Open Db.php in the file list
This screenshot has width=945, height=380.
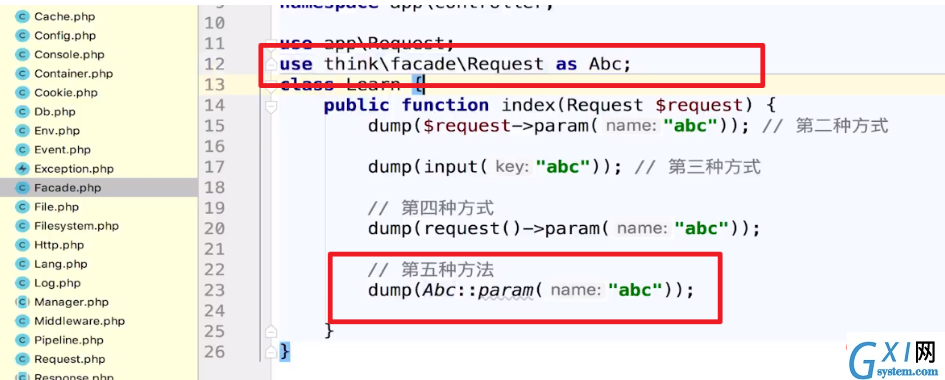click(55, 112)
